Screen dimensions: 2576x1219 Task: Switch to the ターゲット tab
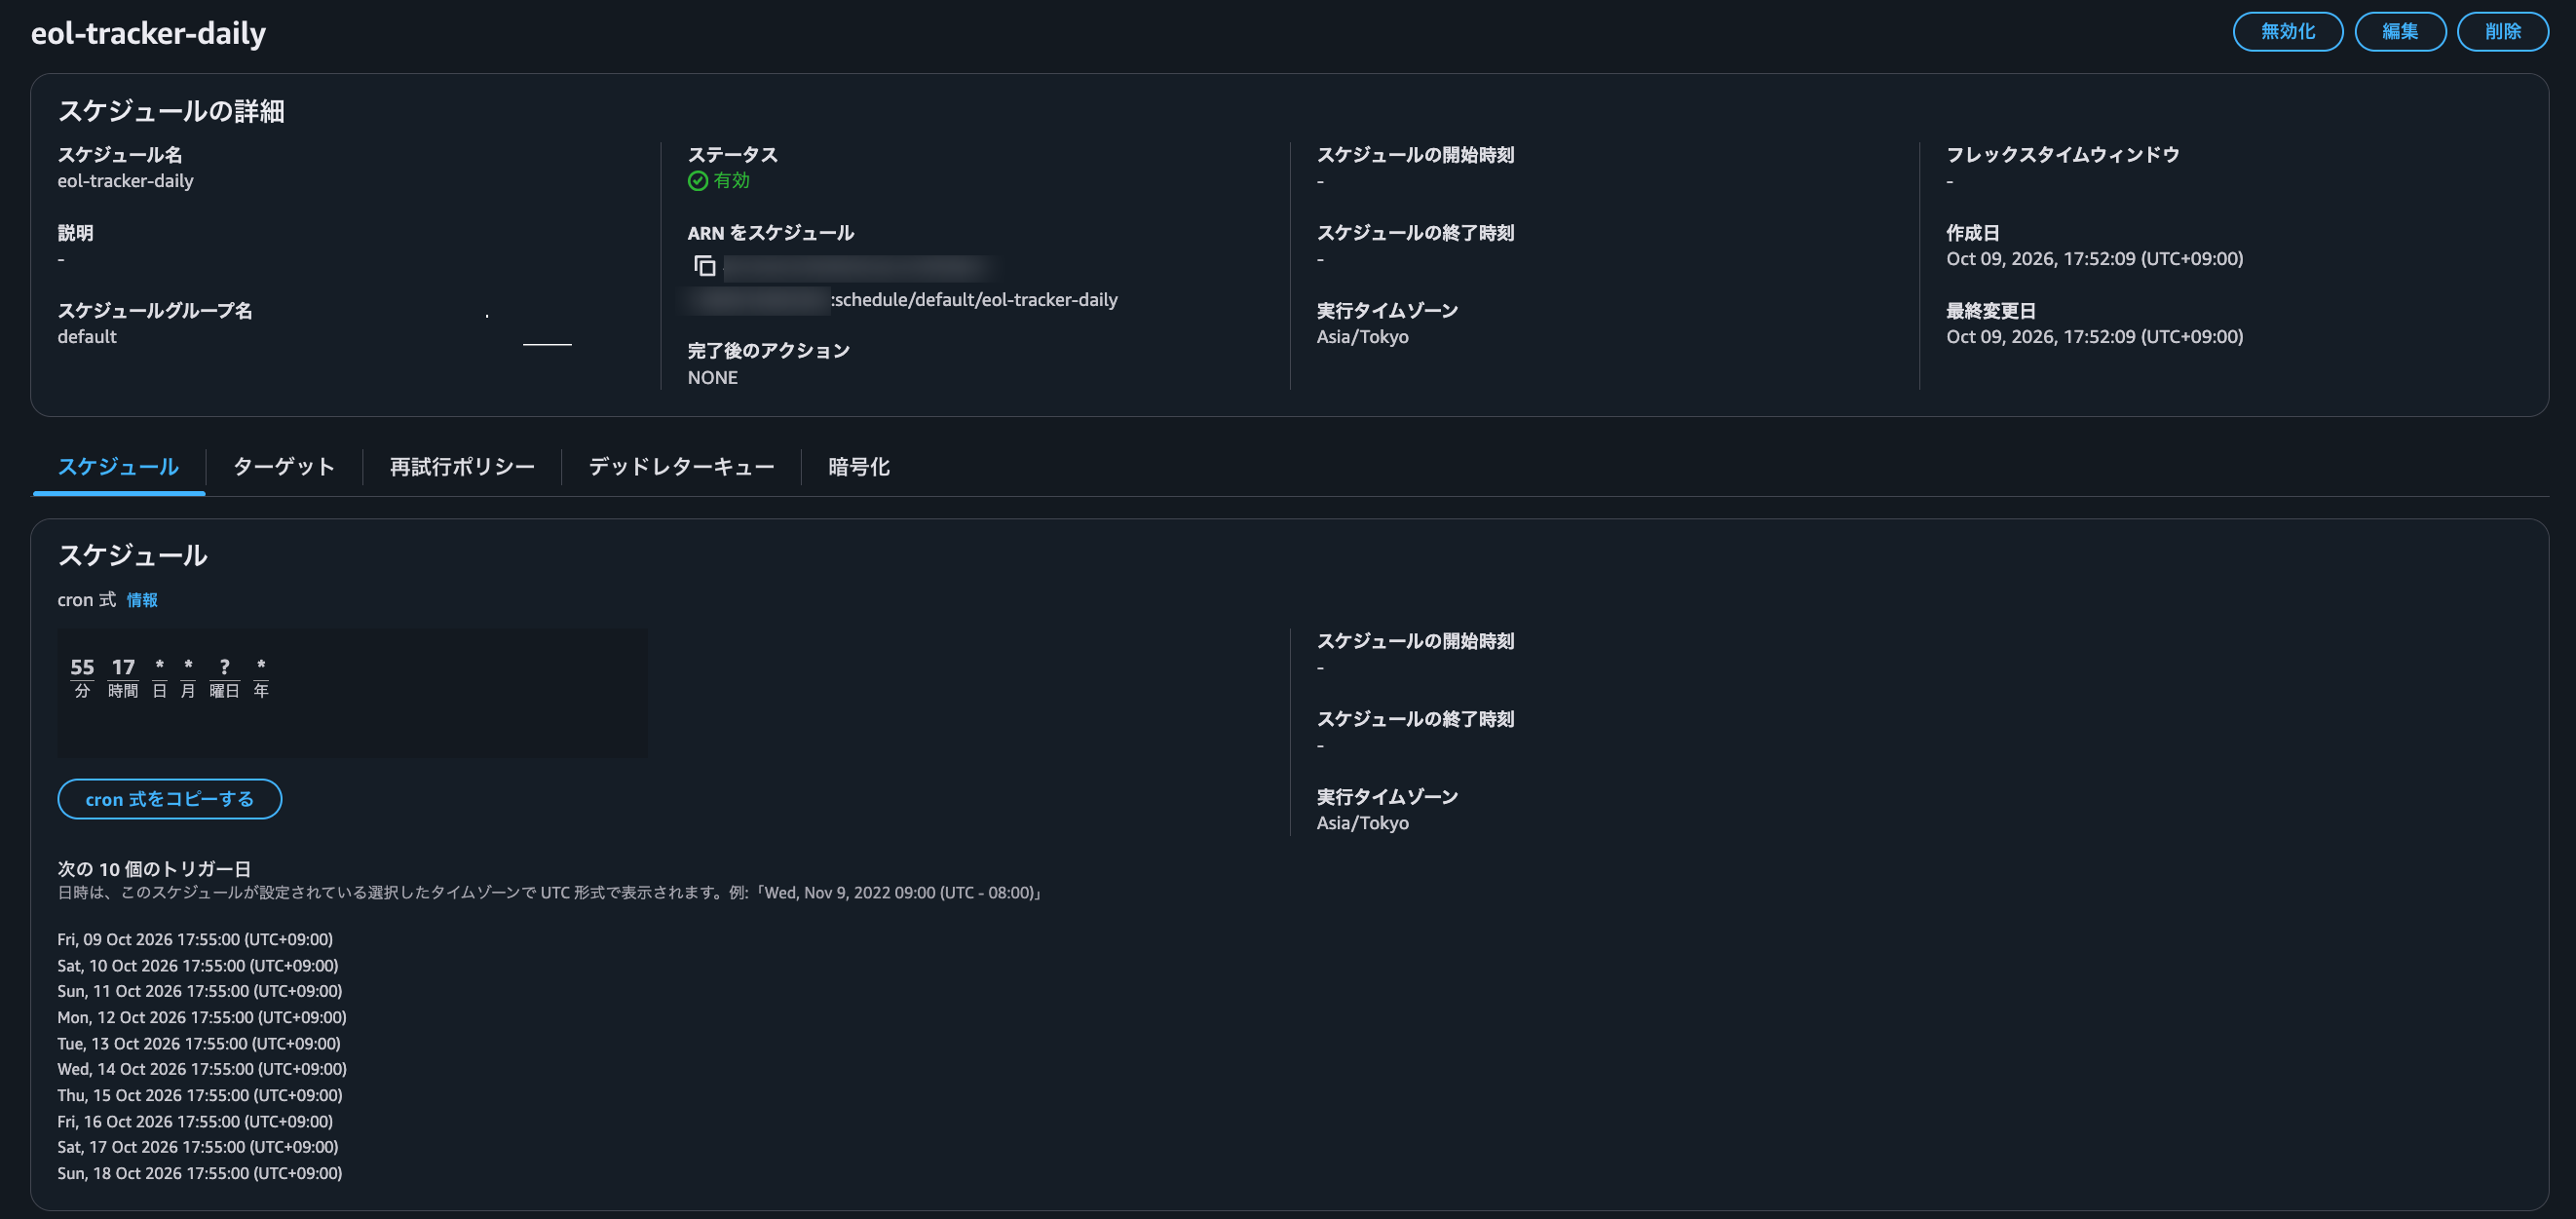tap(284, 467)
